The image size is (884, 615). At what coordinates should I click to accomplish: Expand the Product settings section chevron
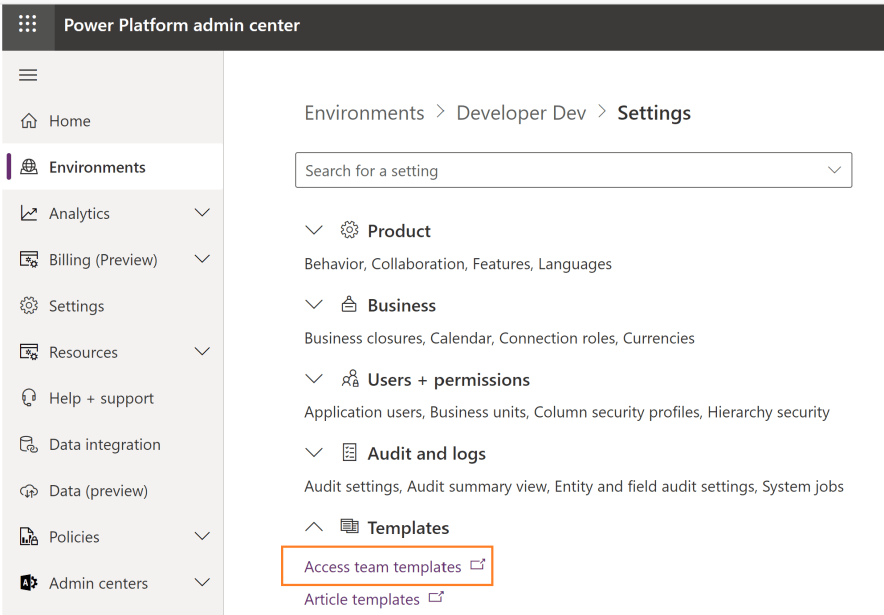click(x=313, y=230)
